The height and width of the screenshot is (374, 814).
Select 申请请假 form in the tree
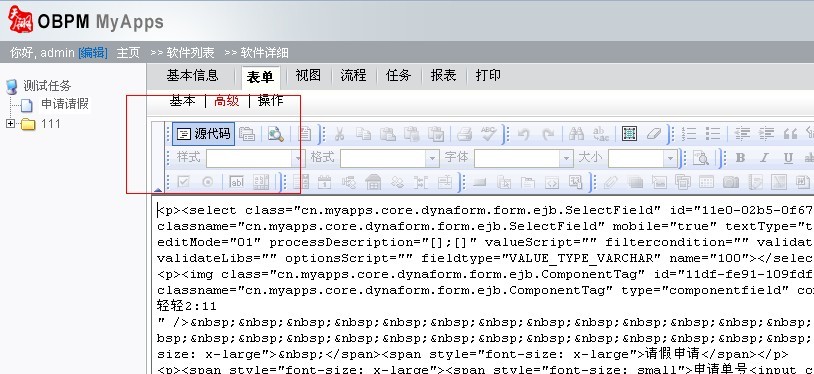(x=65, y=104)
